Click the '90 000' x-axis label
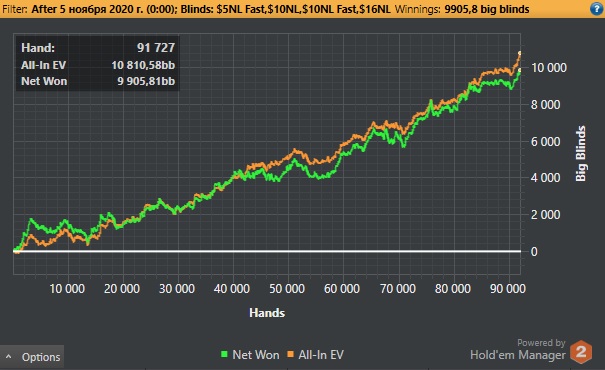The width and height of the screenshot is (605, 370). coord(508,289)
